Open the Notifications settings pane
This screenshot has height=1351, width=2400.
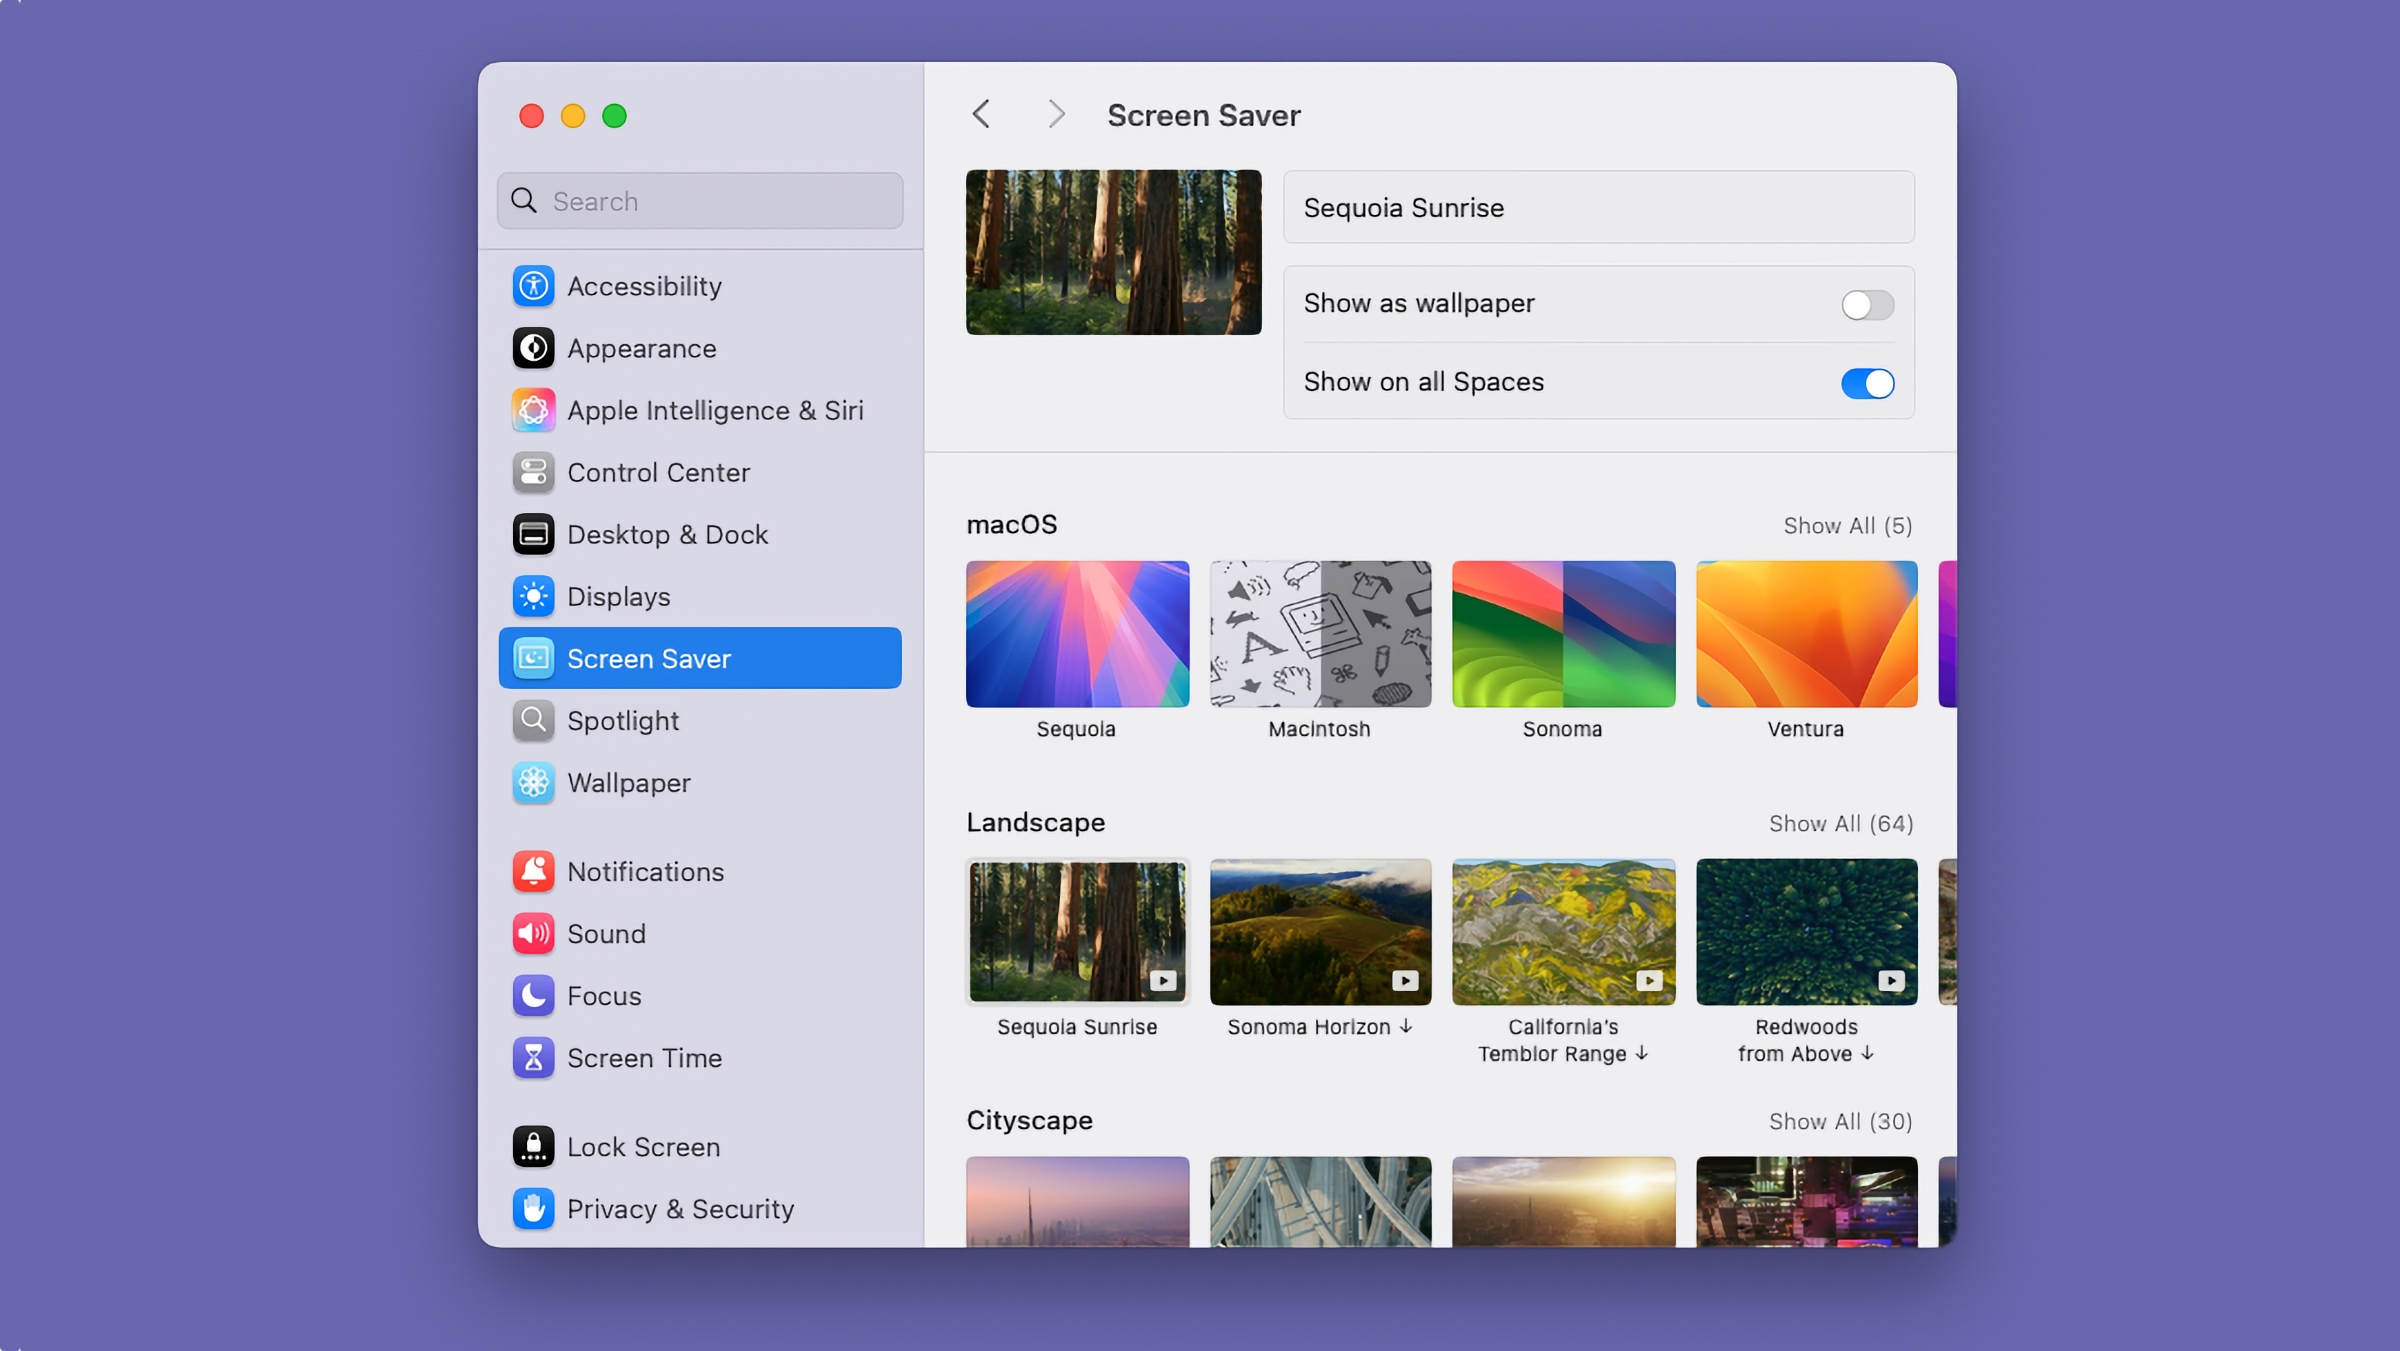tap(700, 871)
